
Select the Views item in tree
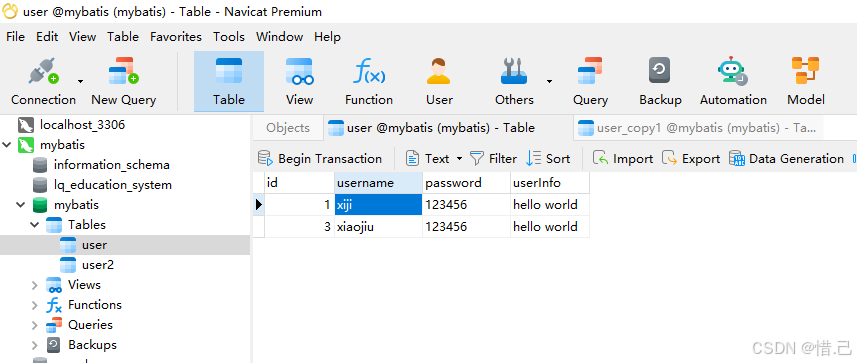tap(84, 285)
